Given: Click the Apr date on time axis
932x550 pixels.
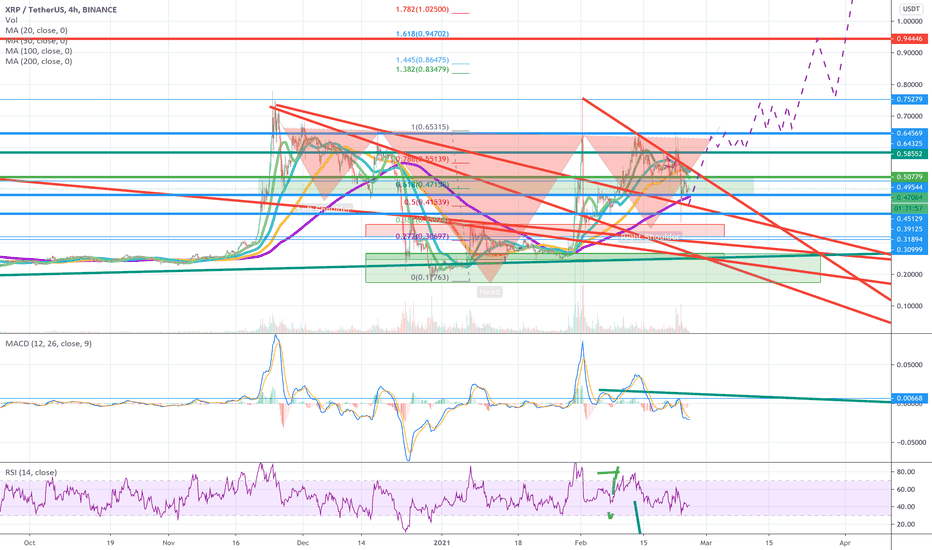Looking at the screenshot, I should pos(845,543).
